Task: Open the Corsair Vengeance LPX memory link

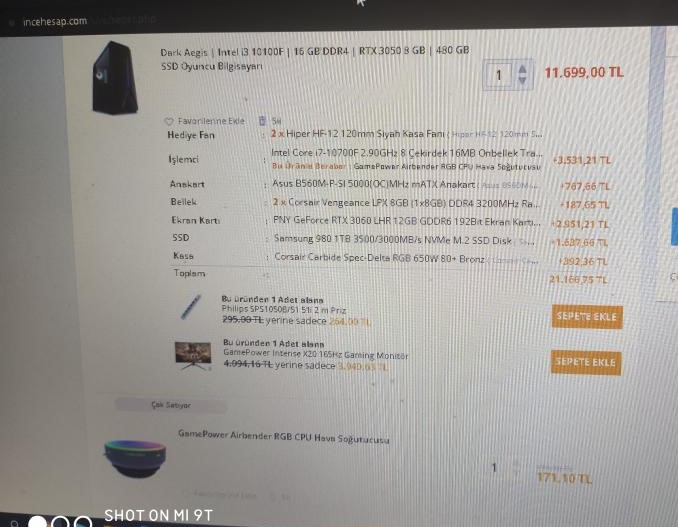Action: pos(406,202)
